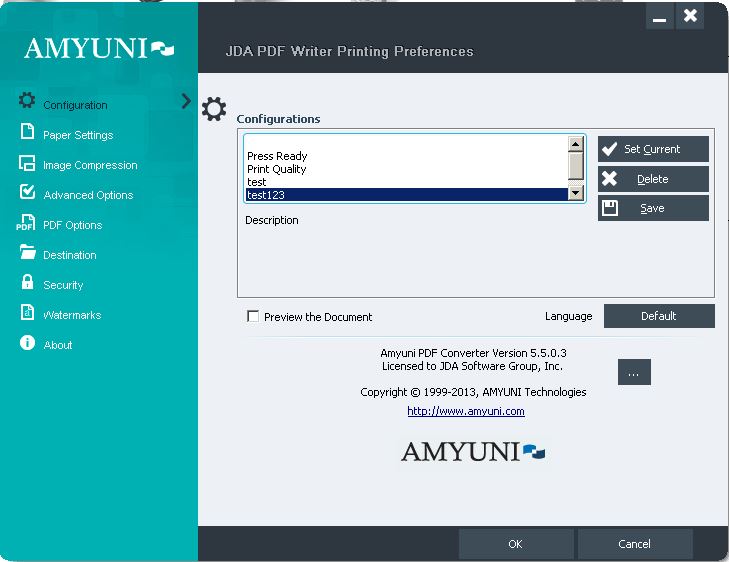Open PDF Options section
This screenshot has width=729, height=562.
point(73,225)
